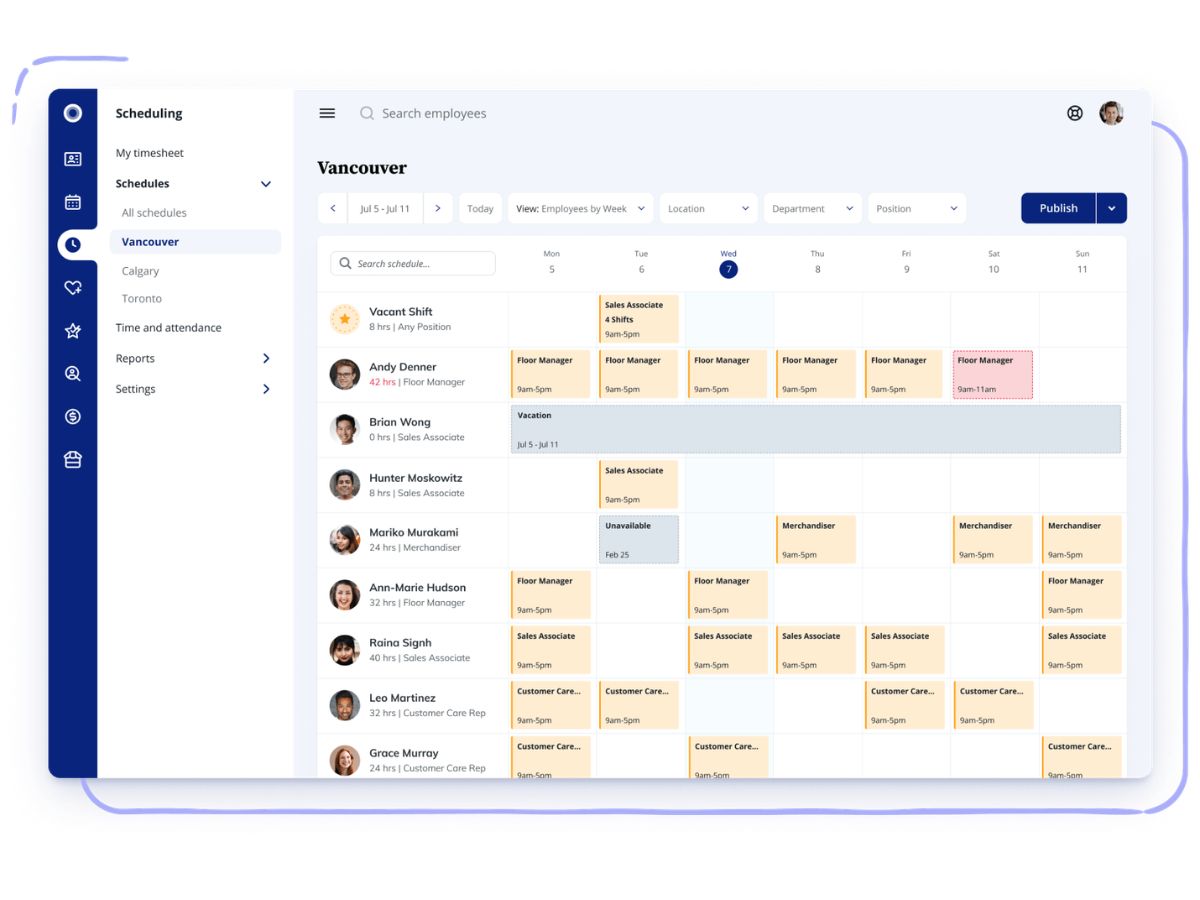Click the name Ann-Marie Hudson
The height and width of the screenshot is (900, 1200).
[x=417, y=588]
